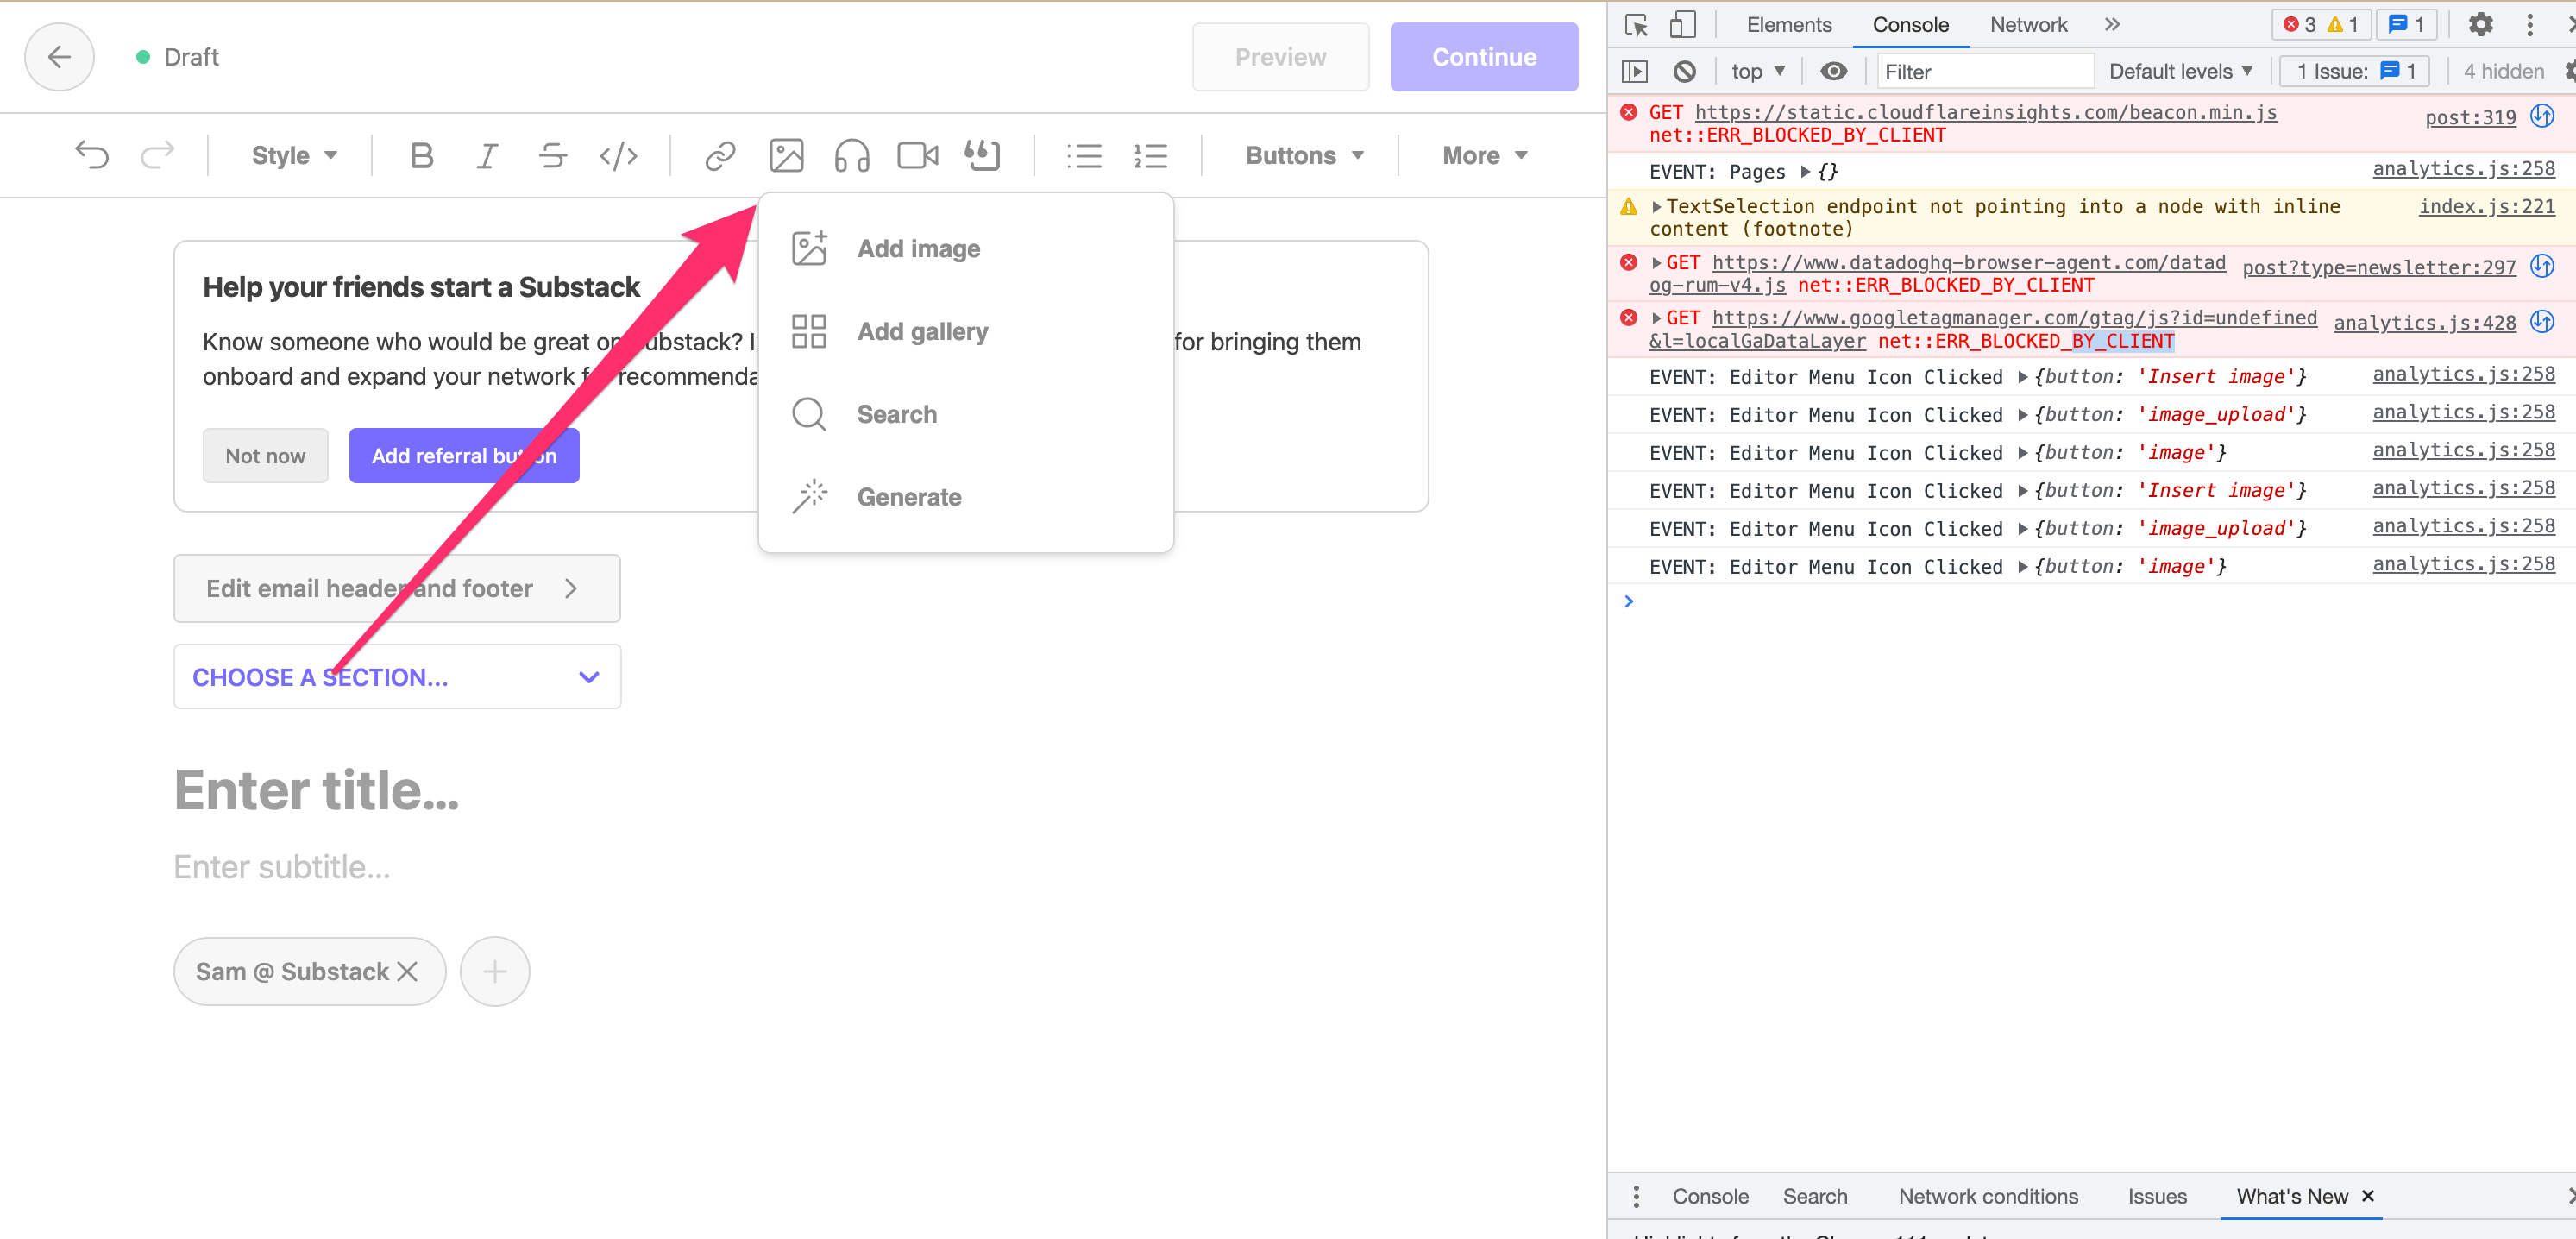
Task: Click the console Filter input
Action: pos(1984,71)
